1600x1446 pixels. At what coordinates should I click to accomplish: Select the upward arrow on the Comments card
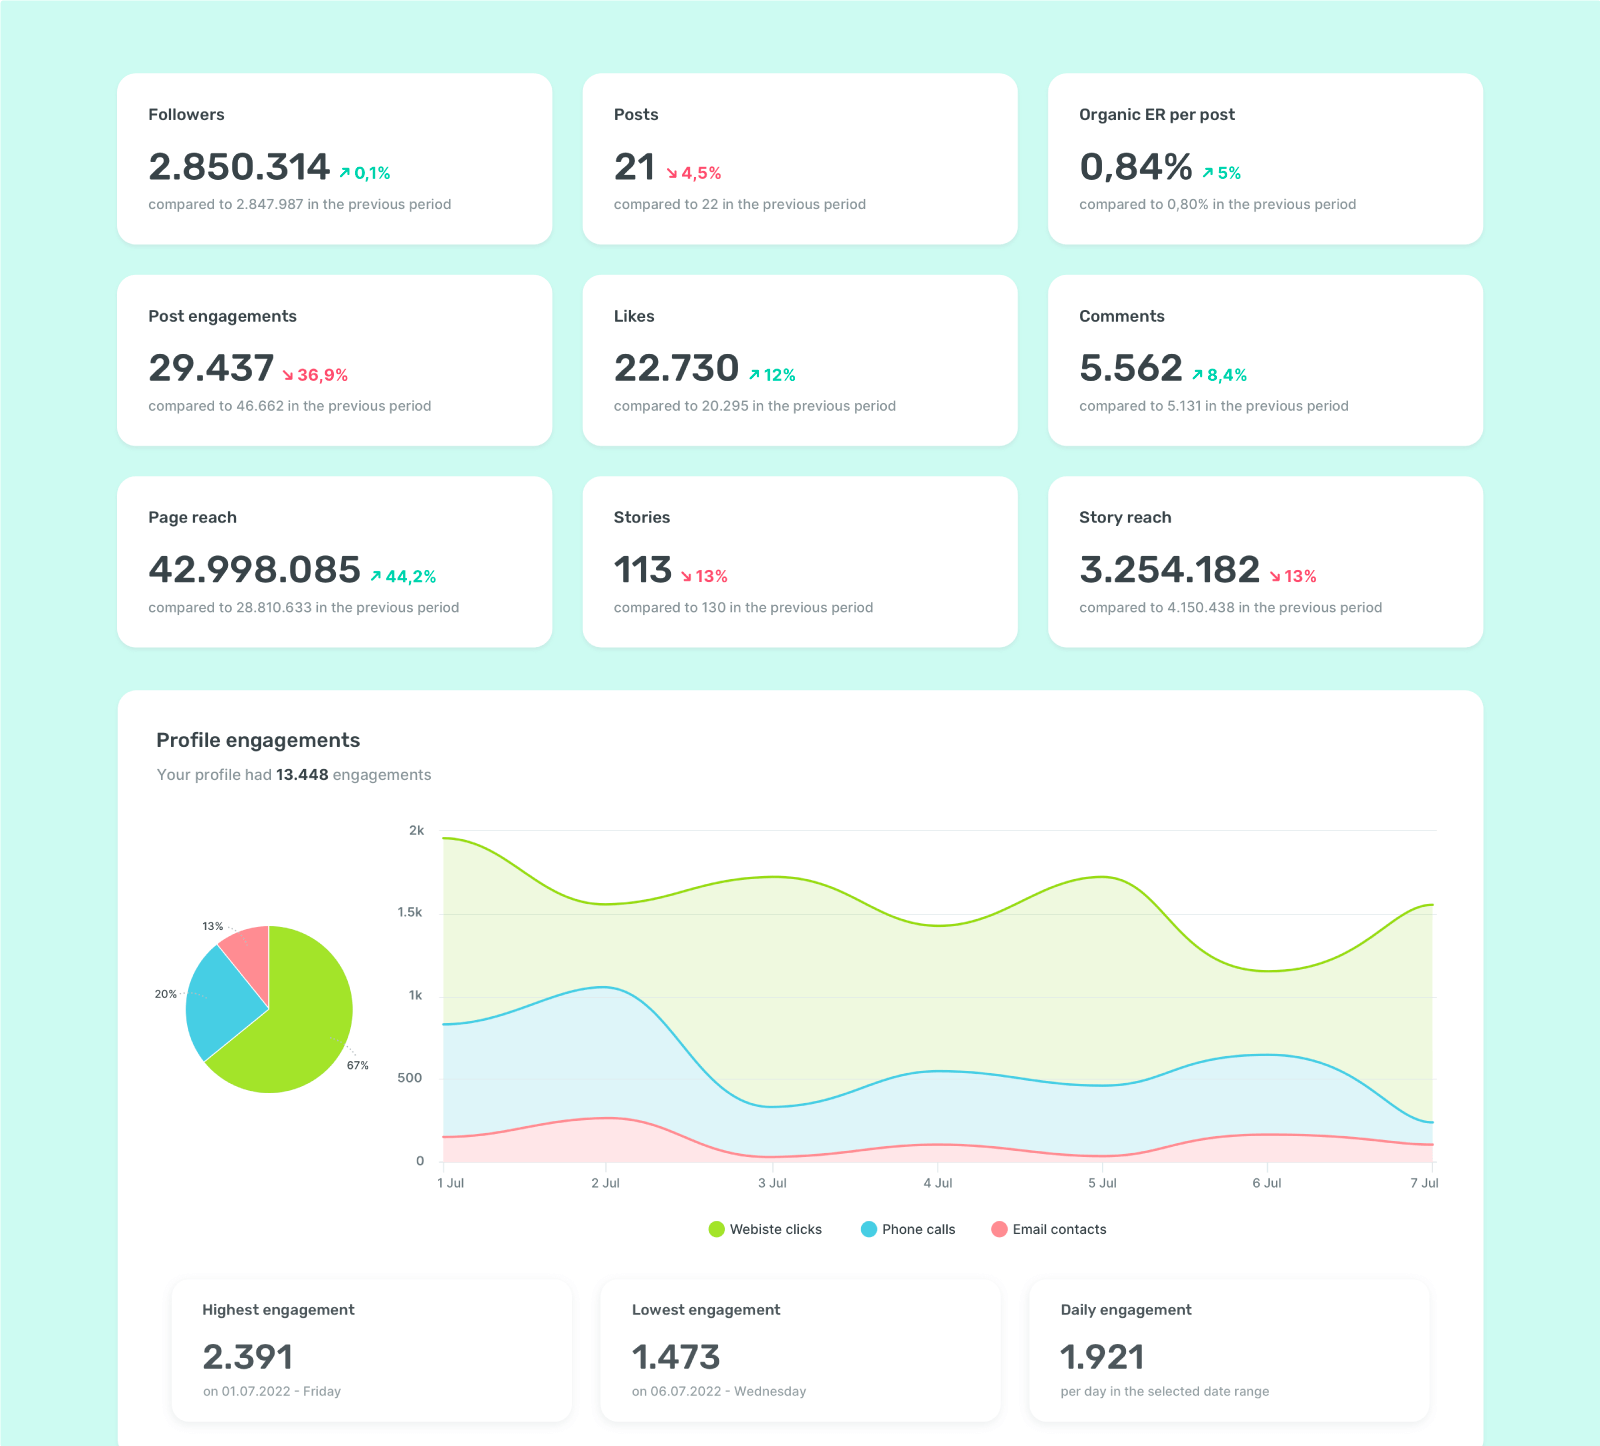pyautogui.click(x=1197, y=374)
